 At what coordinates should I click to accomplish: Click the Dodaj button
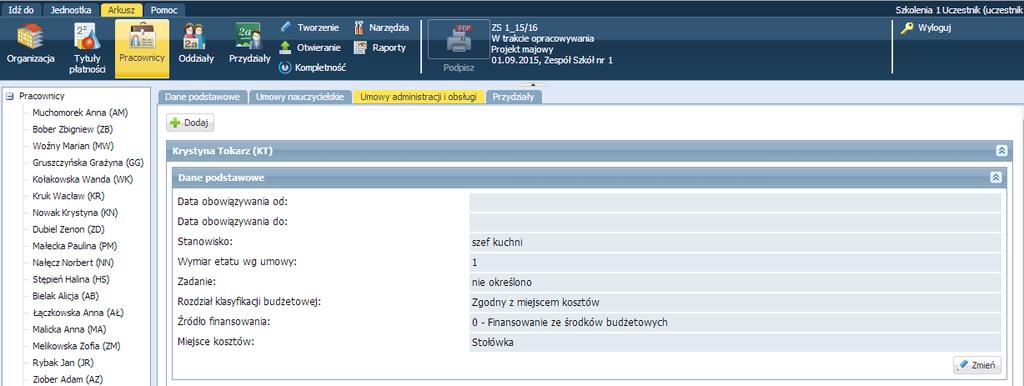pyautogui.click(x=191, y=123)
